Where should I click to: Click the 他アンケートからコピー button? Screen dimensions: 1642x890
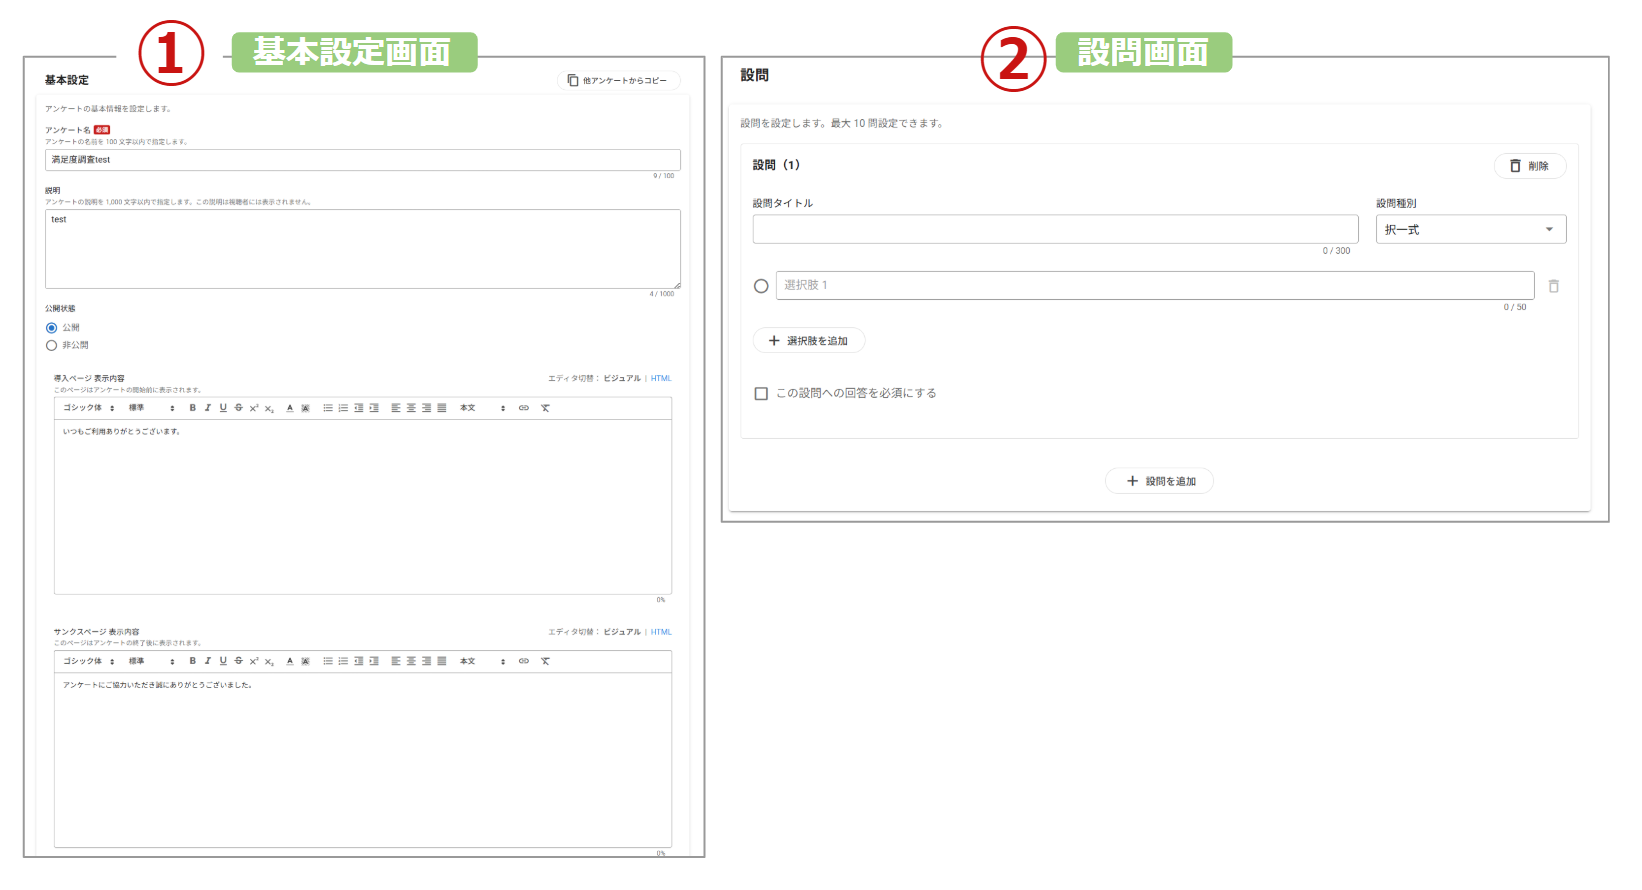pos(618,81)
